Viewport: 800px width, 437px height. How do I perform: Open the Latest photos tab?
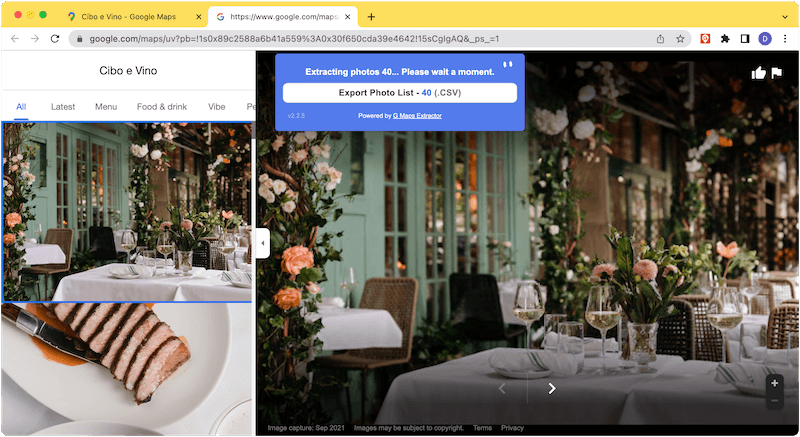63,107
